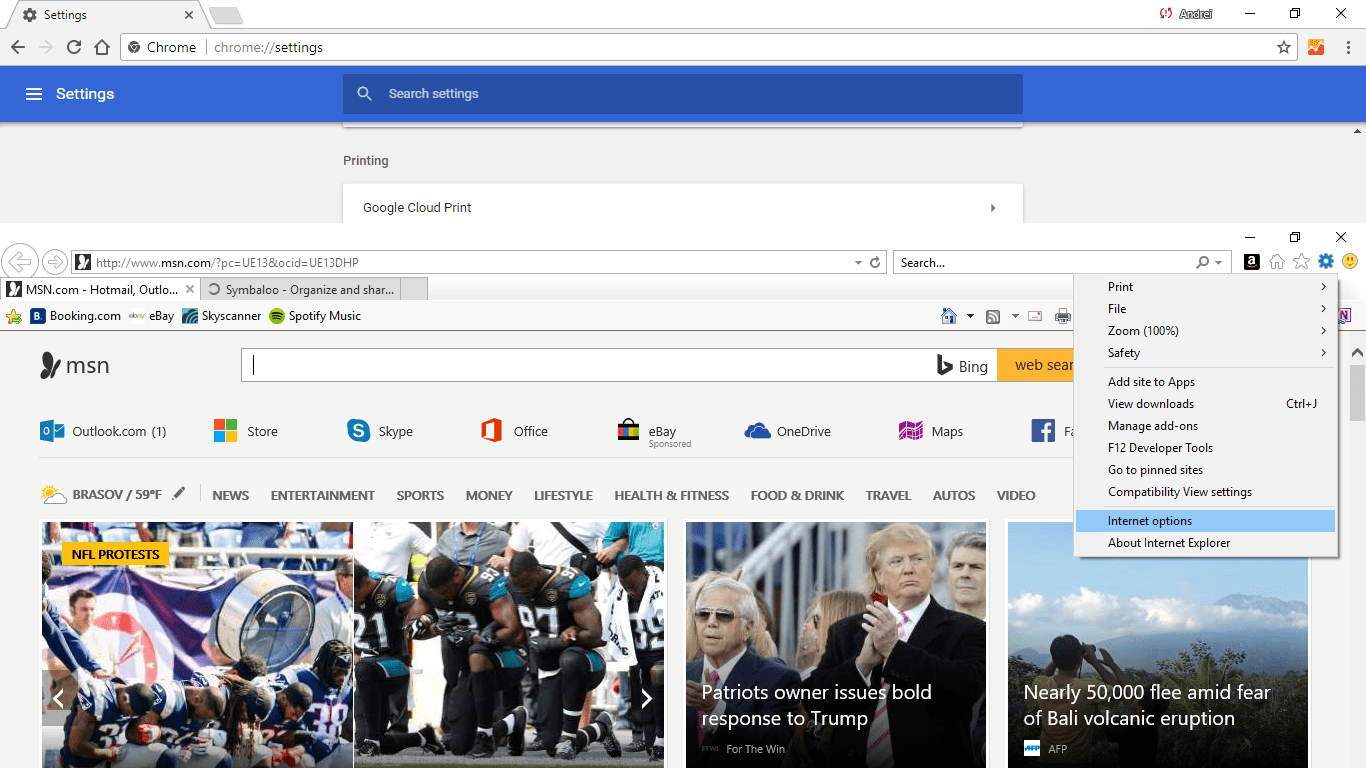Image resolution: width=1366 pixels, height=768 pixels.
Task: Select Go to pinned sites
Action: (x=1205, y=470)
